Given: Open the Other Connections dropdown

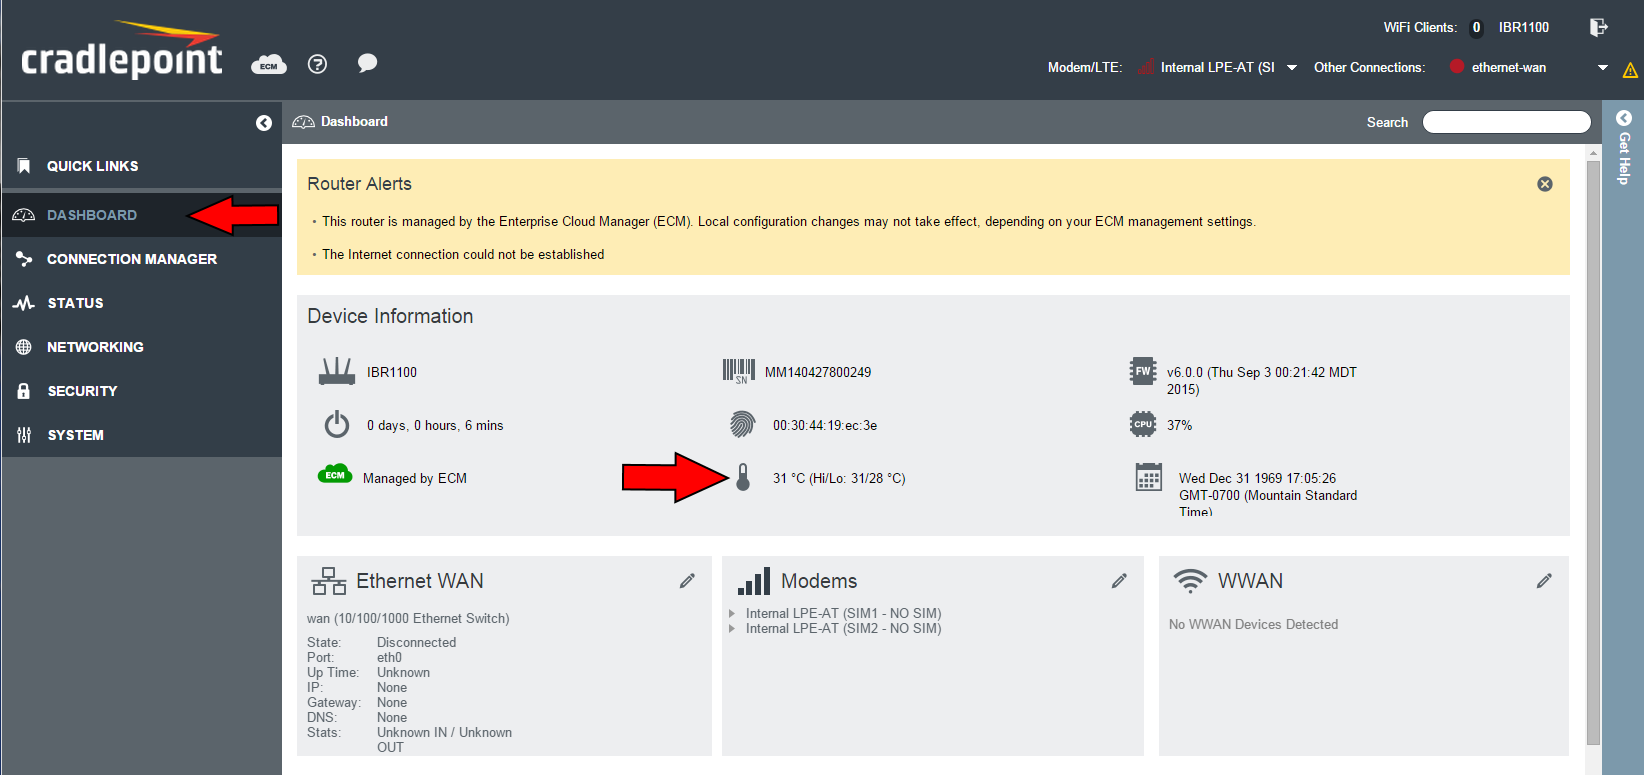Looking at the screenshot, I should [1603, 68].
